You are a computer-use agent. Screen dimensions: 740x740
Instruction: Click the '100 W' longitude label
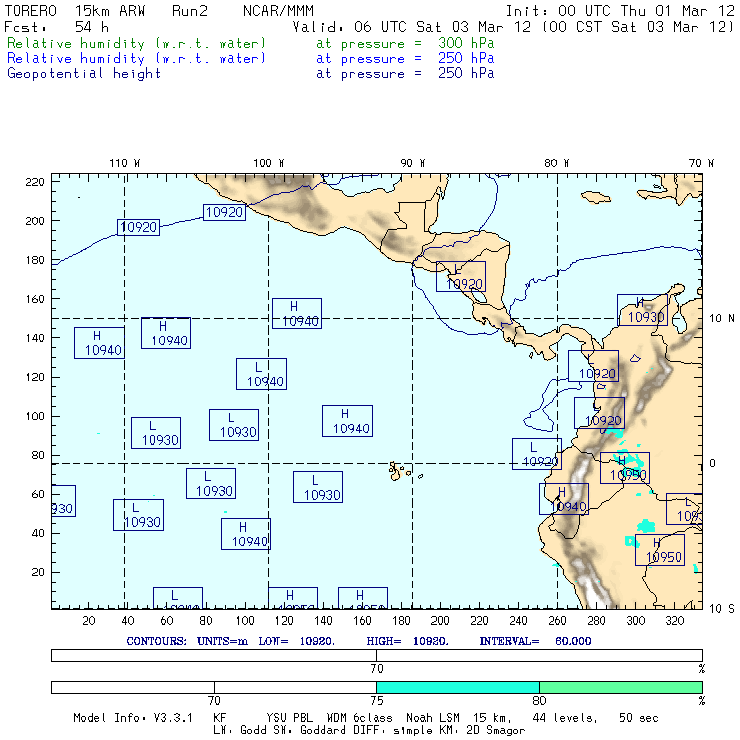(269, 163)
